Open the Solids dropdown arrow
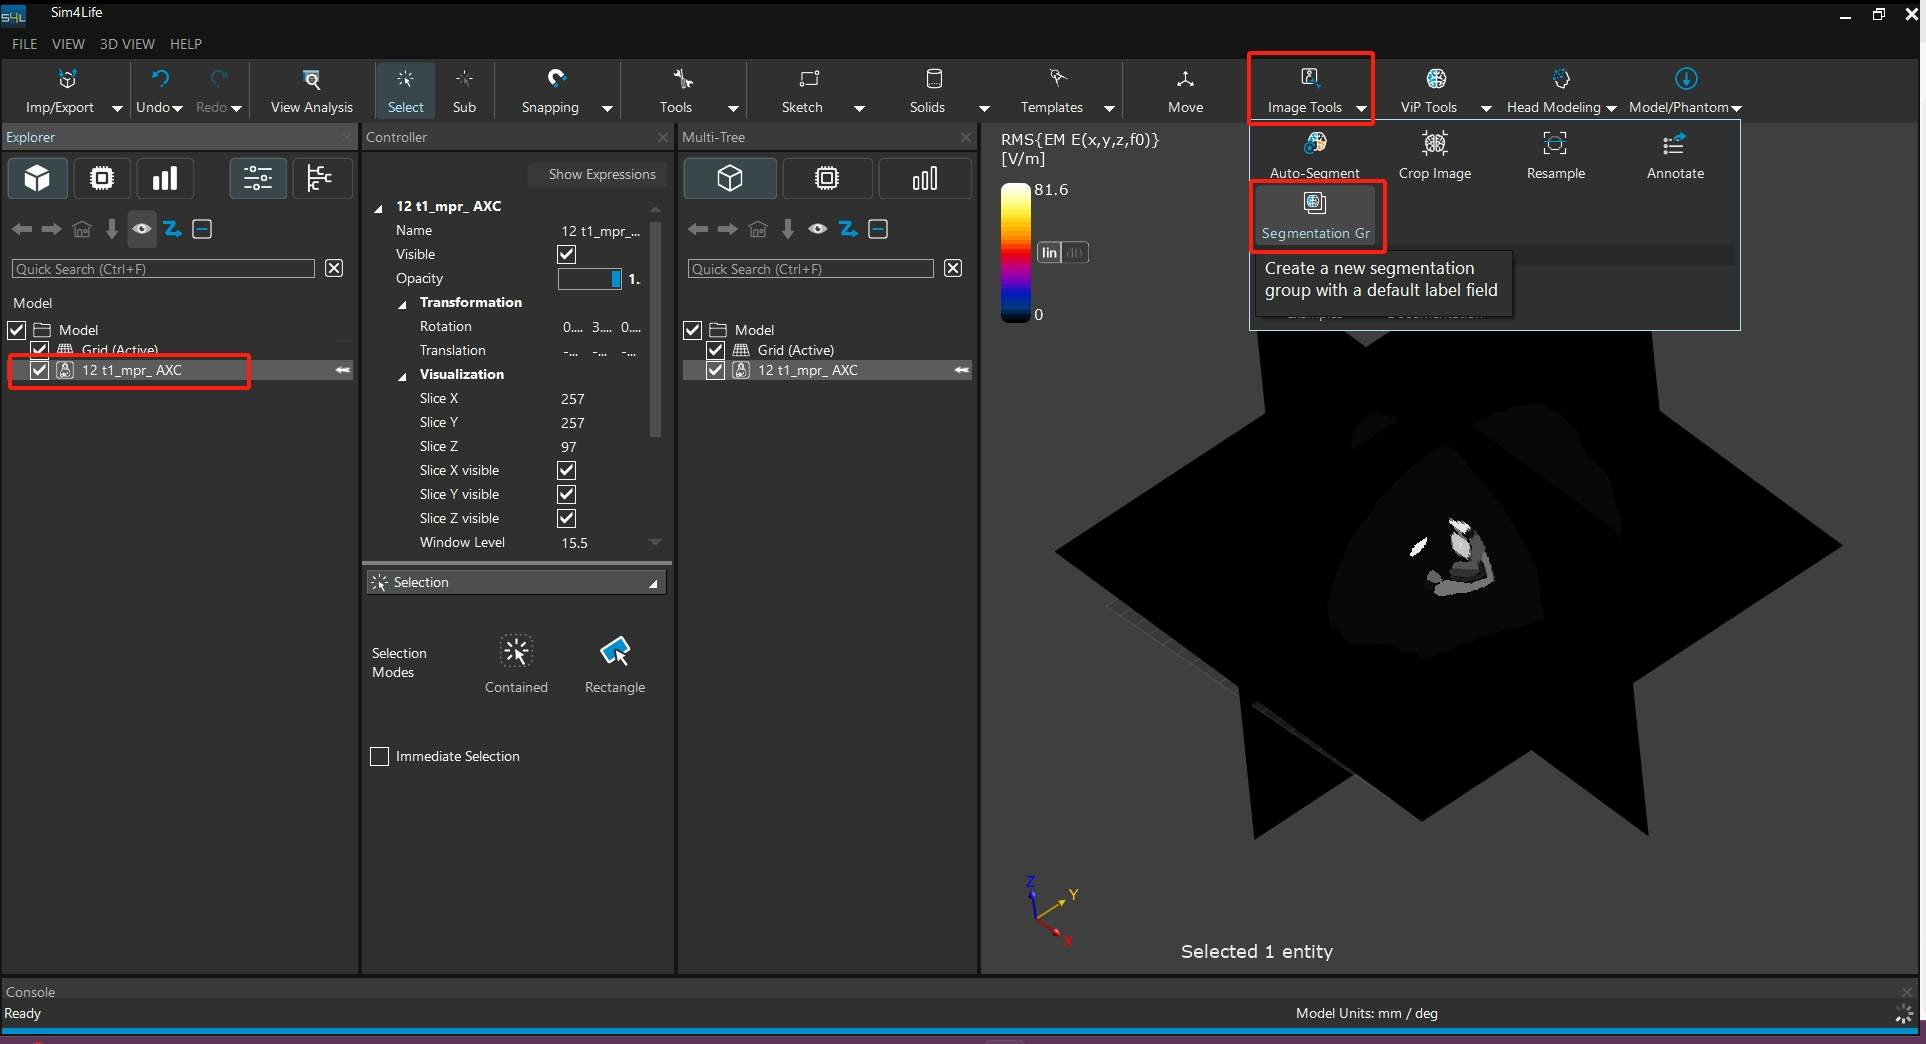This screenshot has height=1044, width=1926. pos(984,108)
